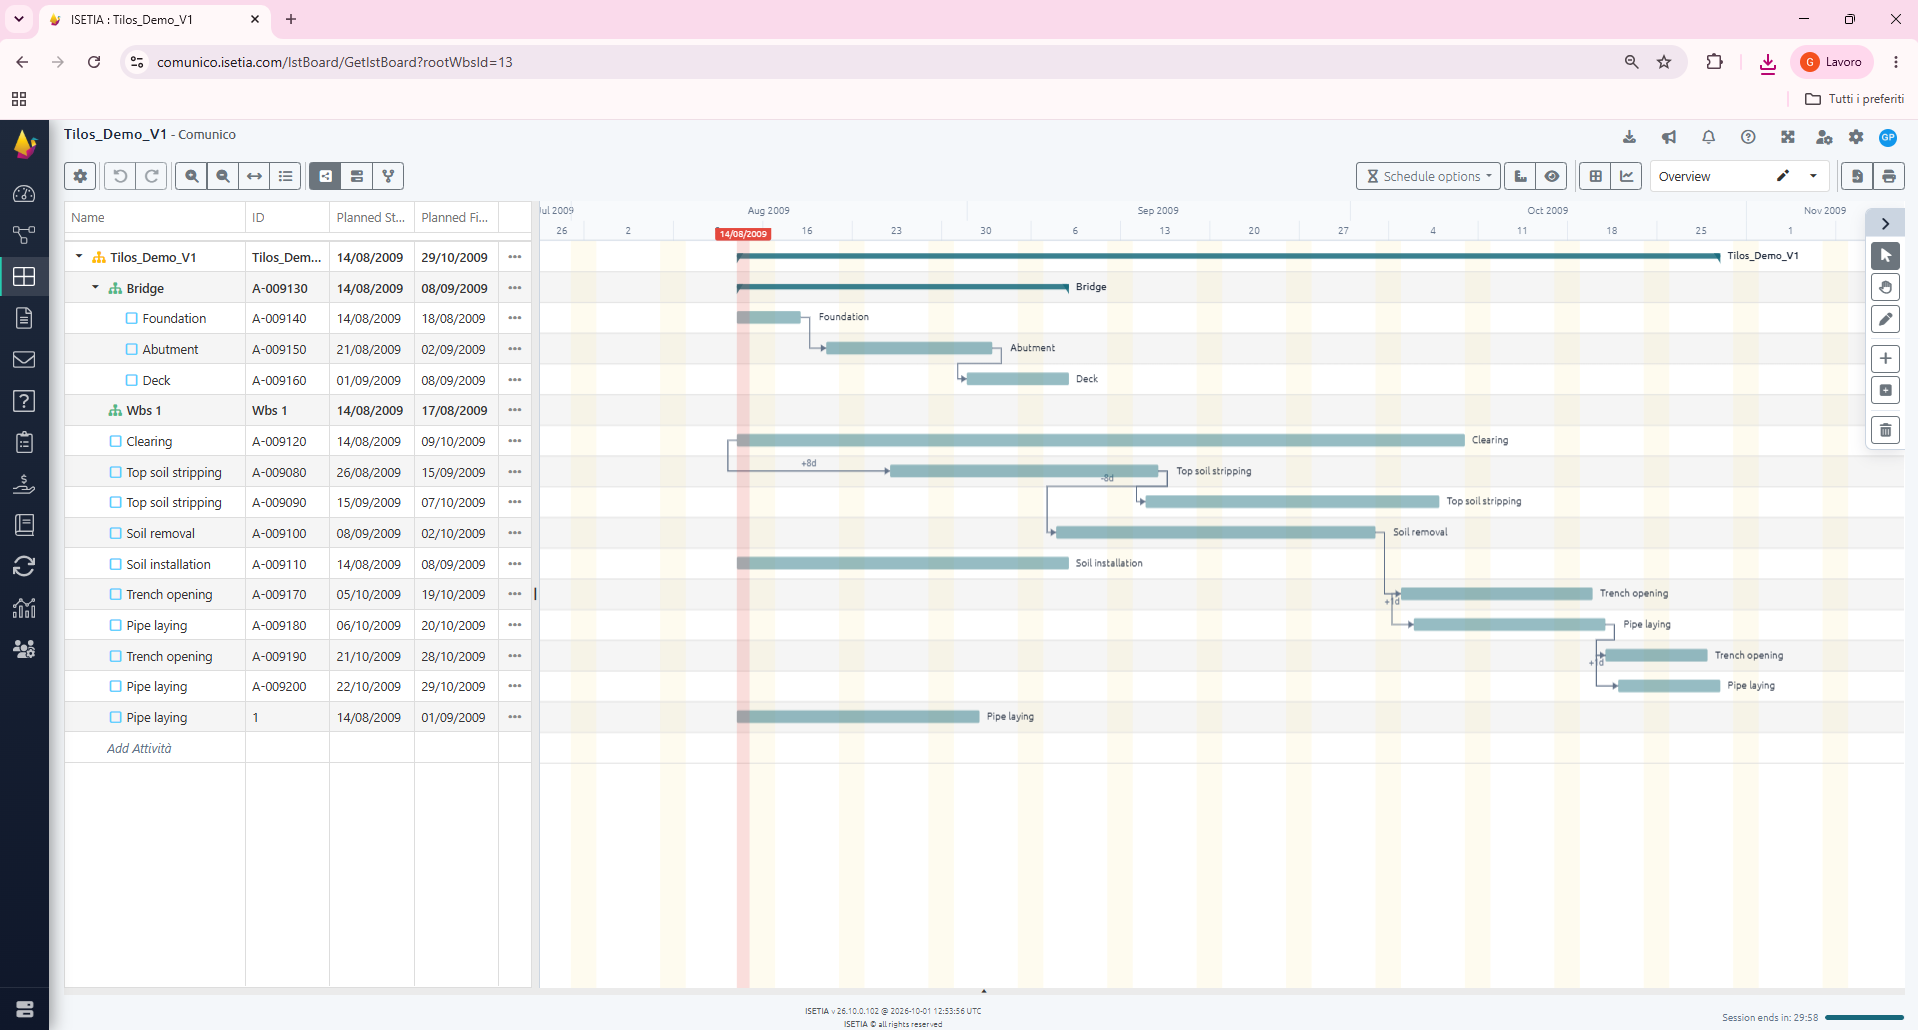Open the Tutti i preferiti bookmarks folder
This screenshot has height=1030, width=1918.
tap(1854, 99)
